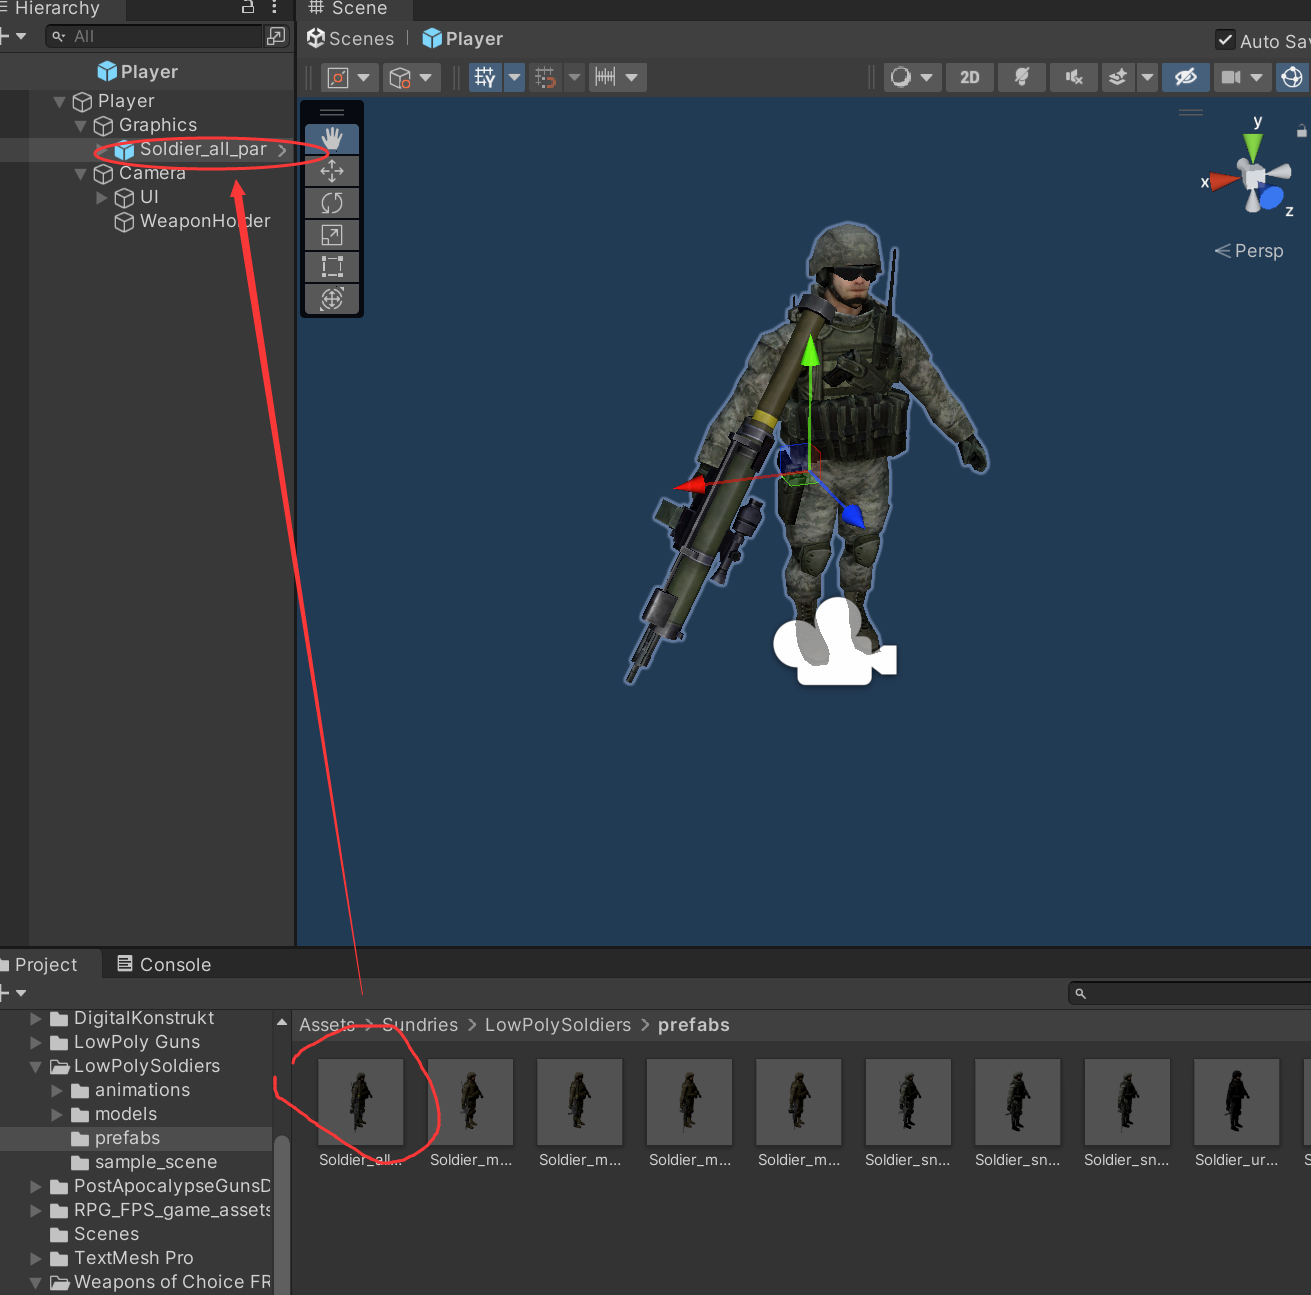Open the Gizmos menu globe button
The image size is (1311, 1295).
coord(1292,78)
